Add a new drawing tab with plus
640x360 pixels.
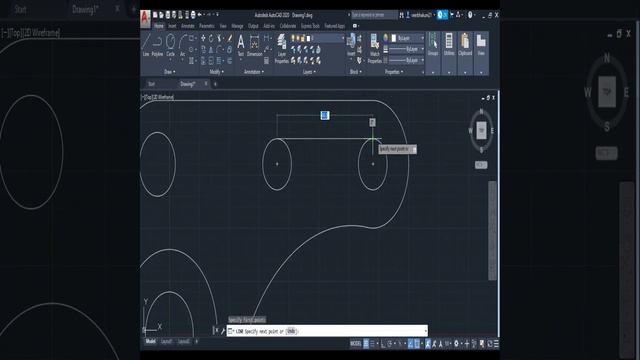tap(215, 84)
